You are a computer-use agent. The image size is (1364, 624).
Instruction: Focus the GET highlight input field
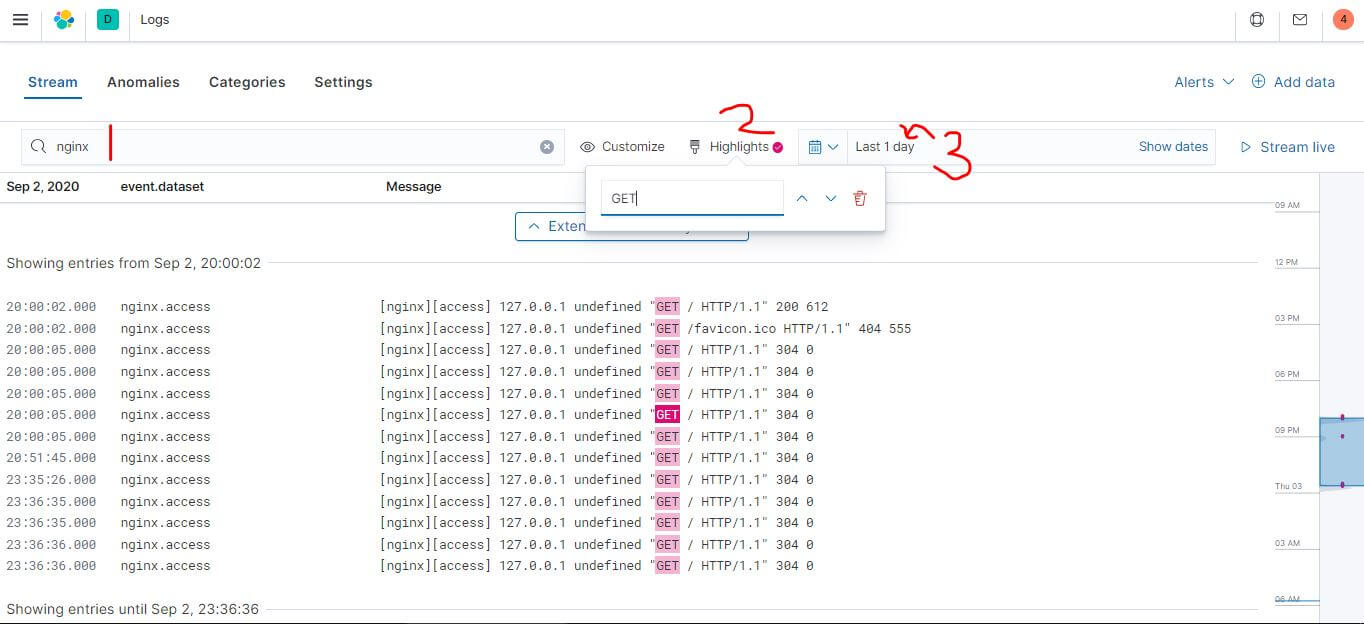691,198
